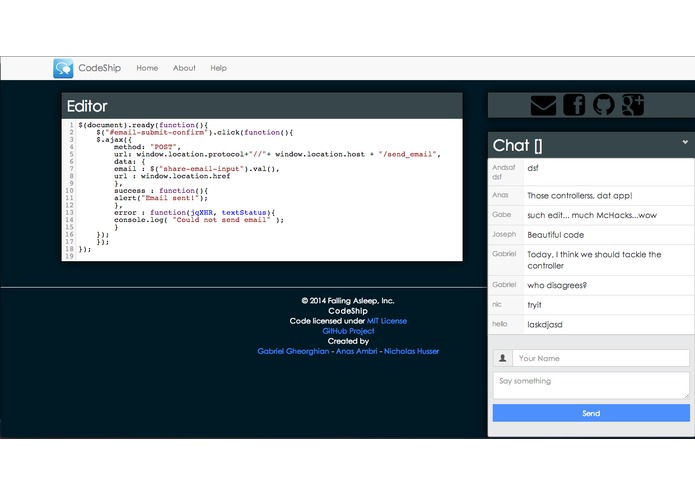Click the CodeShip logo icon
Screen dimensions: 695x494
(63, 68)
